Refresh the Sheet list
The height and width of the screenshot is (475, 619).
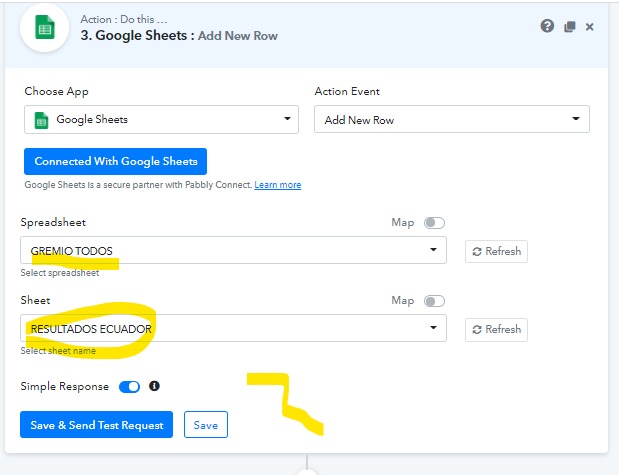(496, 329)
